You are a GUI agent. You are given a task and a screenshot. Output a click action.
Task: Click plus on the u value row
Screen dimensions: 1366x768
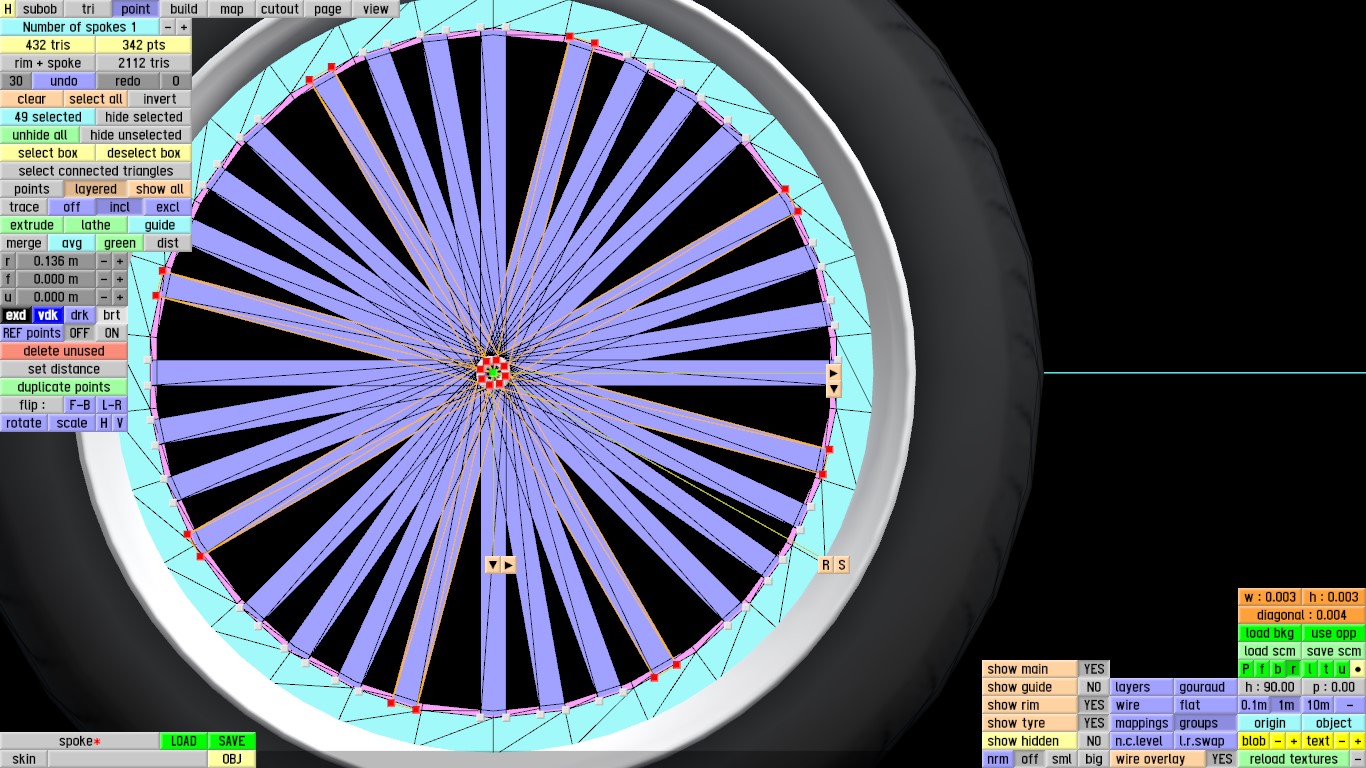120,297
